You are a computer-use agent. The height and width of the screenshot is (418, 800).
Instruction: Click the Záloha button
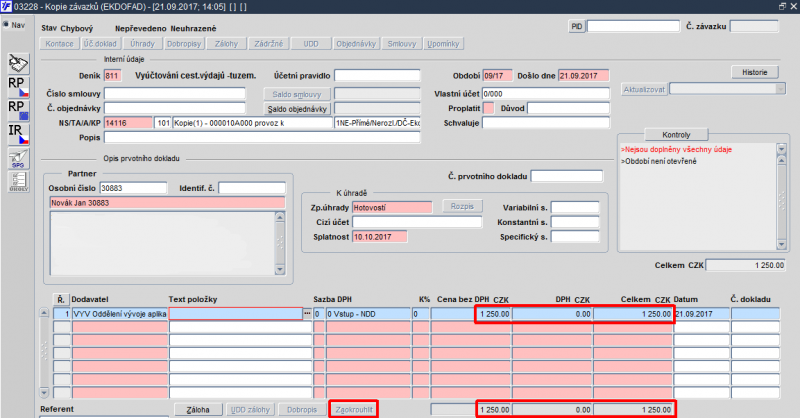198,409
